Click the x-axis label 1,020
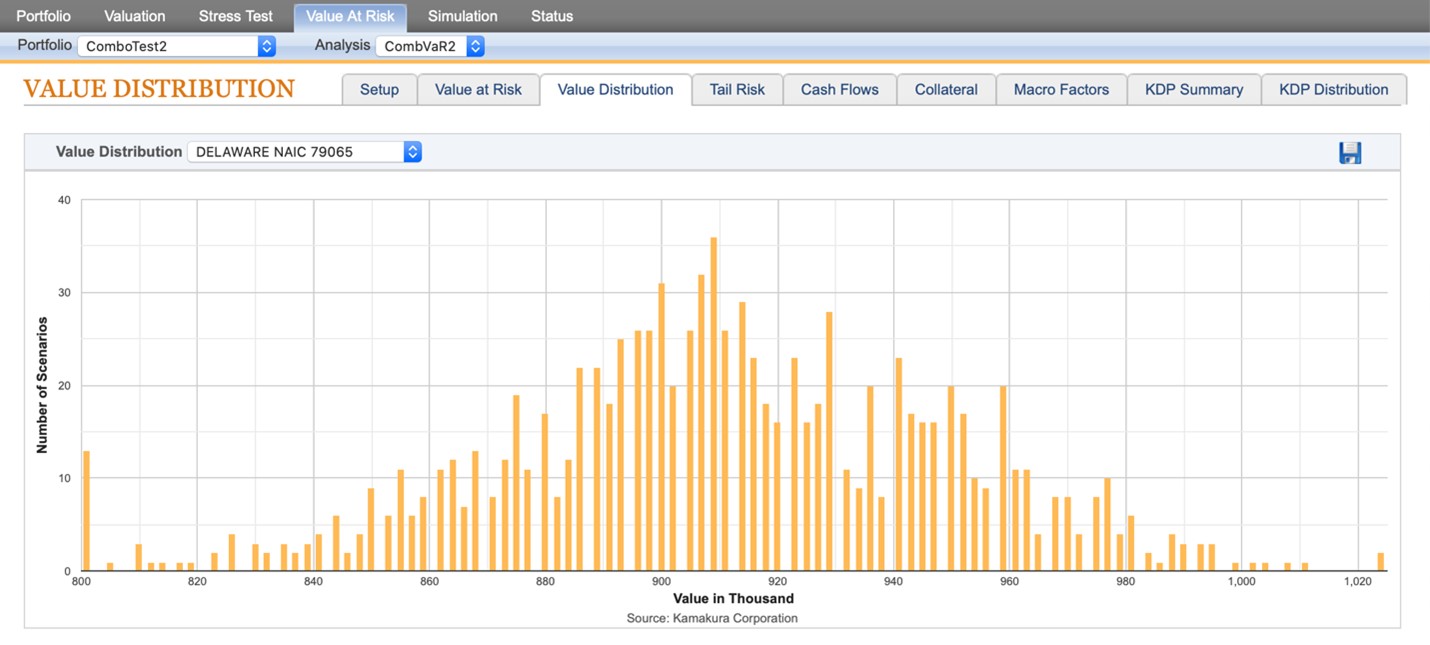Viewport: 1430px width, 645px height. click(x=1357, y=582)
